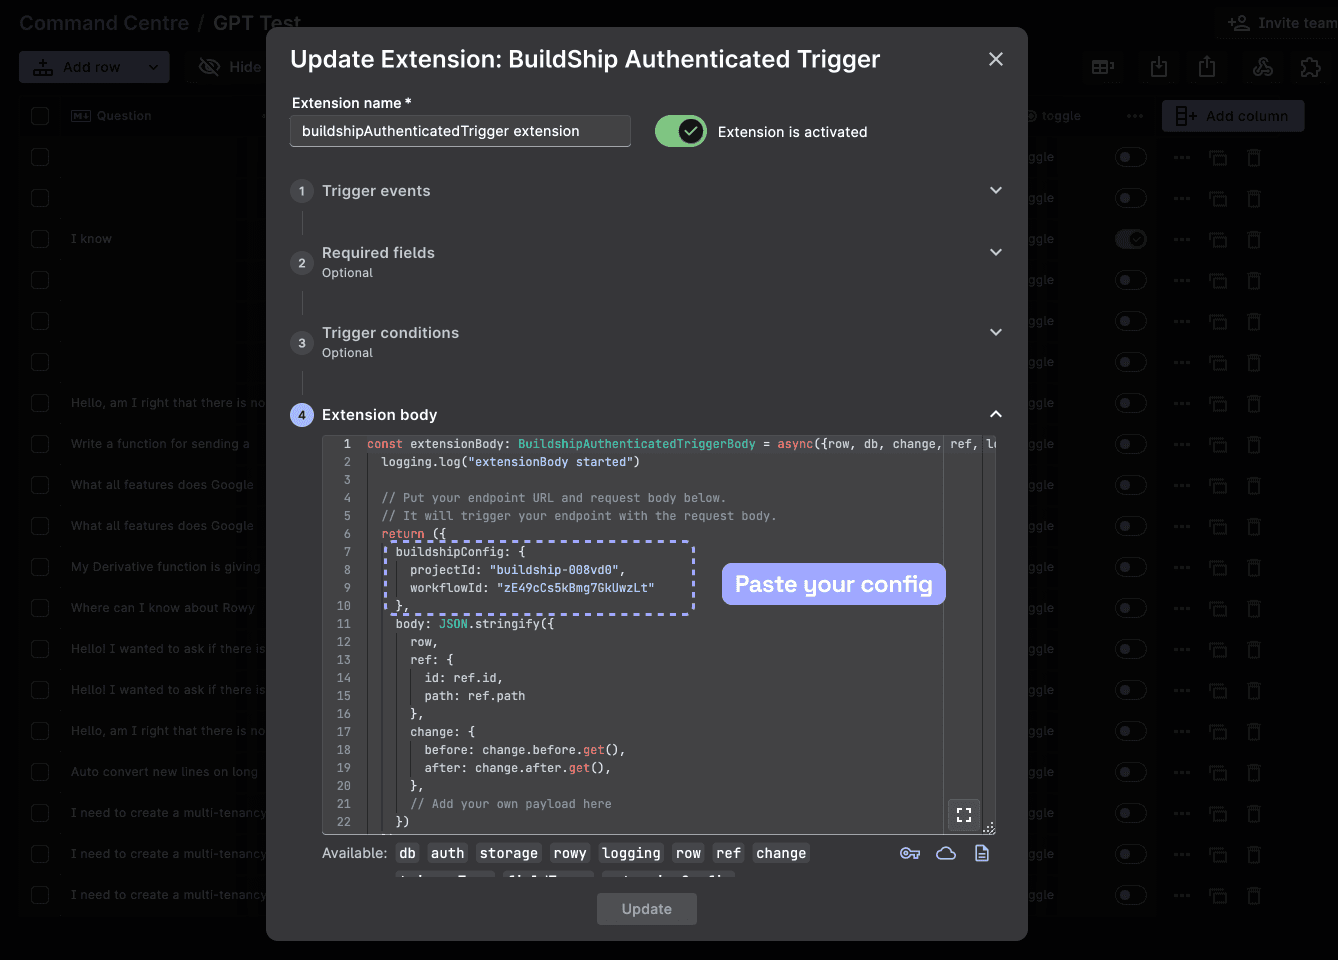Delete the "Where can I know about Rowy" row
1338x960 pixels.
(x=1254, y=608)
